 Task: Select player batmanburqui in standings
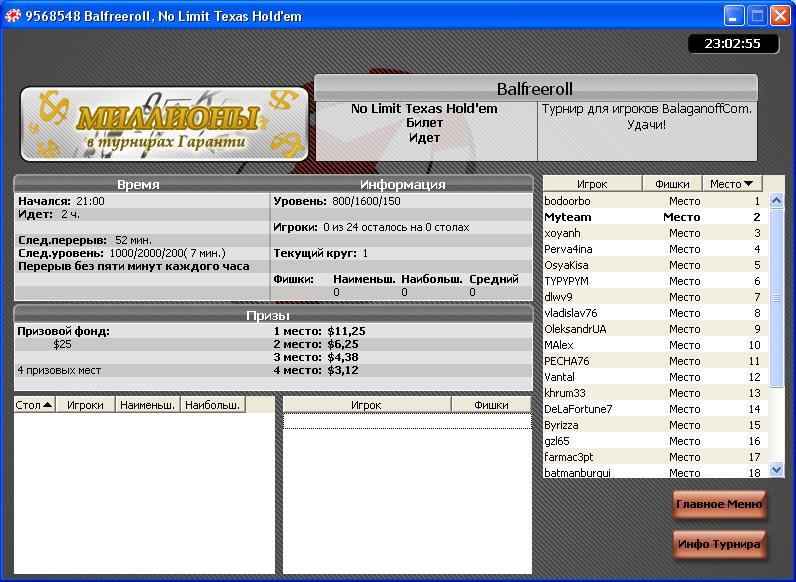point(655,472)
